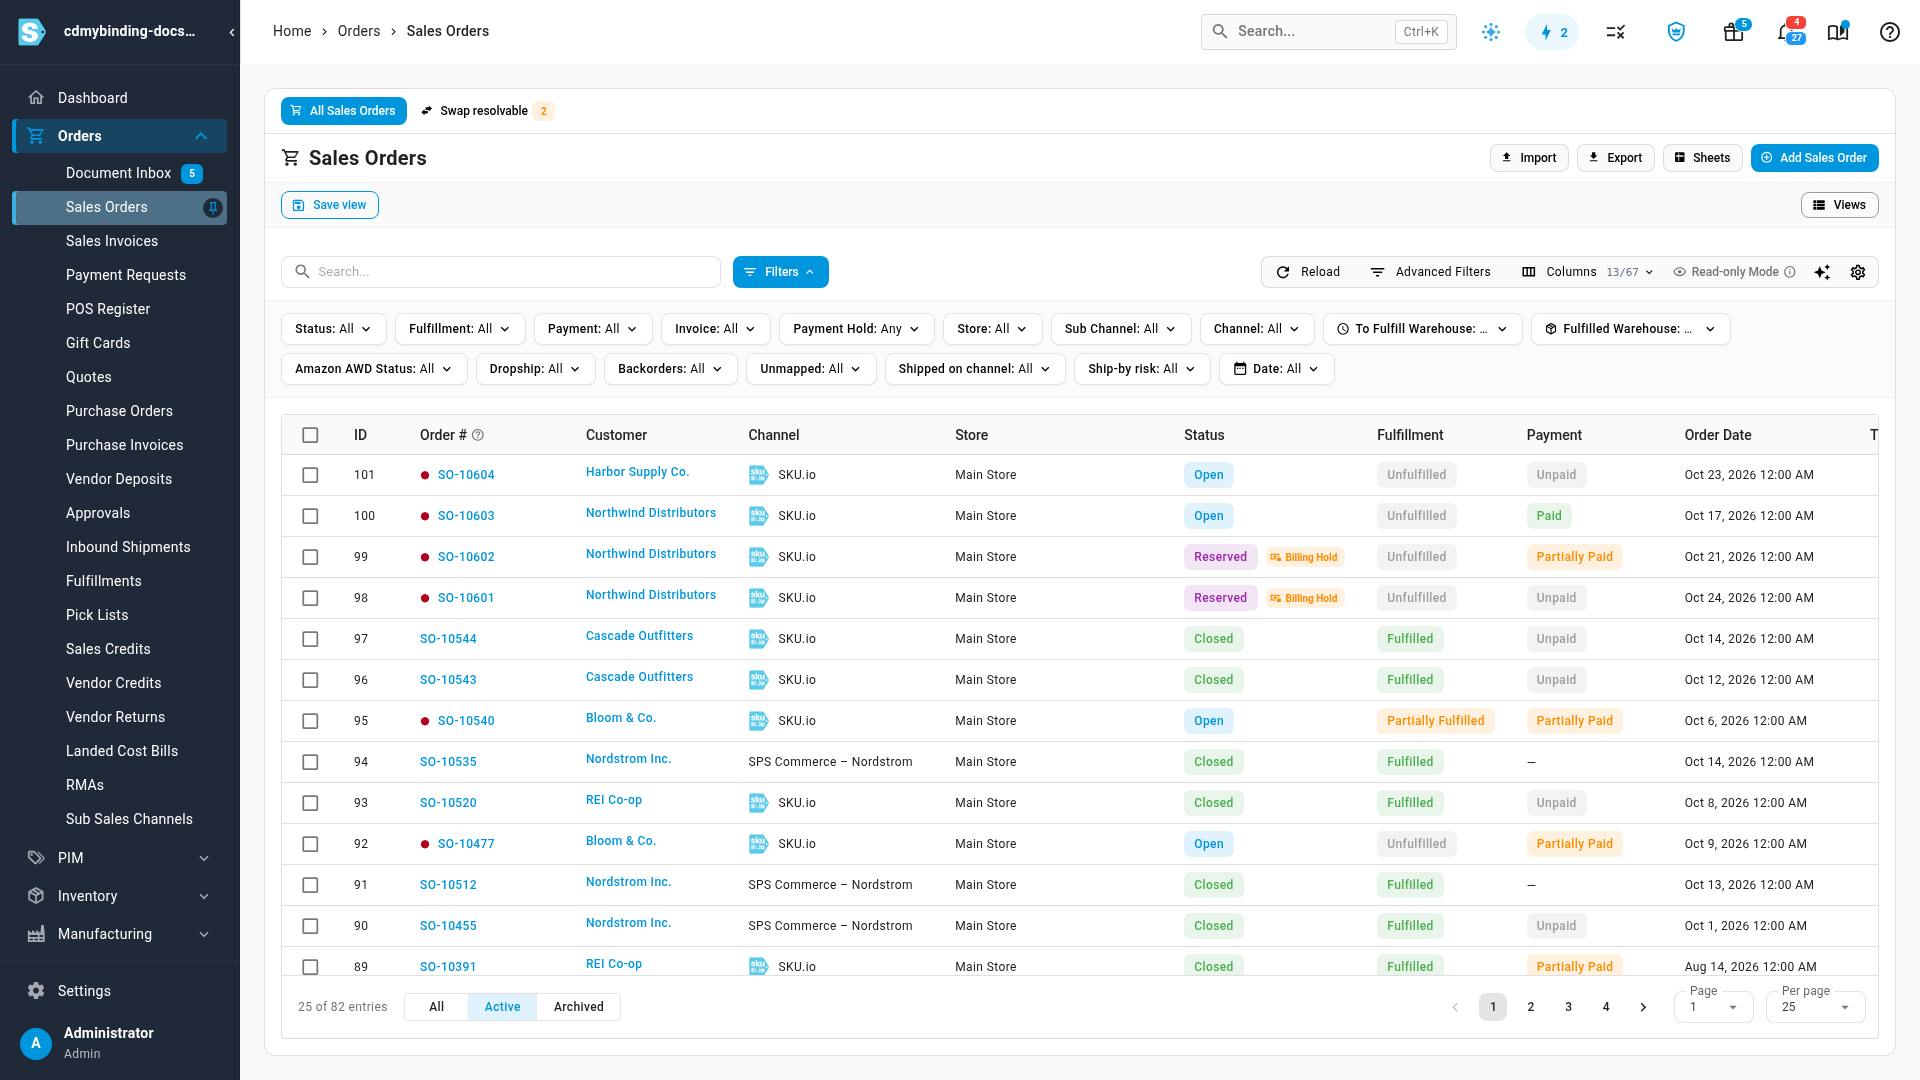Open the Payment: All filter dropdown

(x=593, y=329)
